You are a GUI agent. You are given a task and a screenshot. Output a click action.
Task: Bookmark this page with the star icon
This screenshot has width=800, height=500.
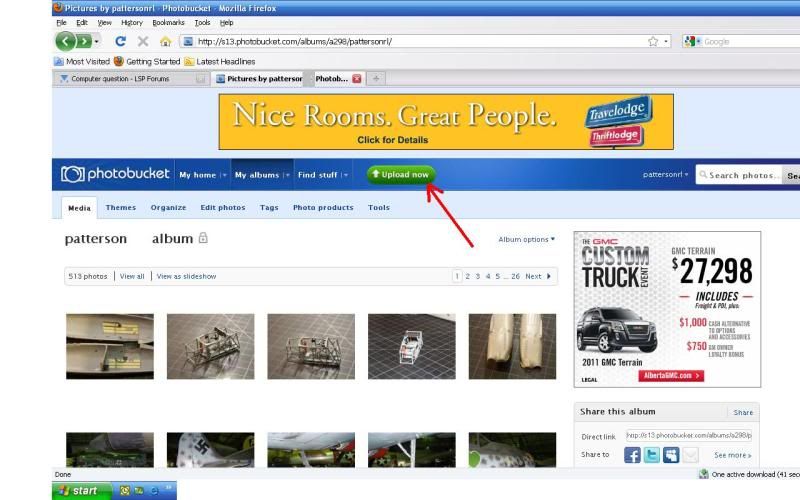653,42
